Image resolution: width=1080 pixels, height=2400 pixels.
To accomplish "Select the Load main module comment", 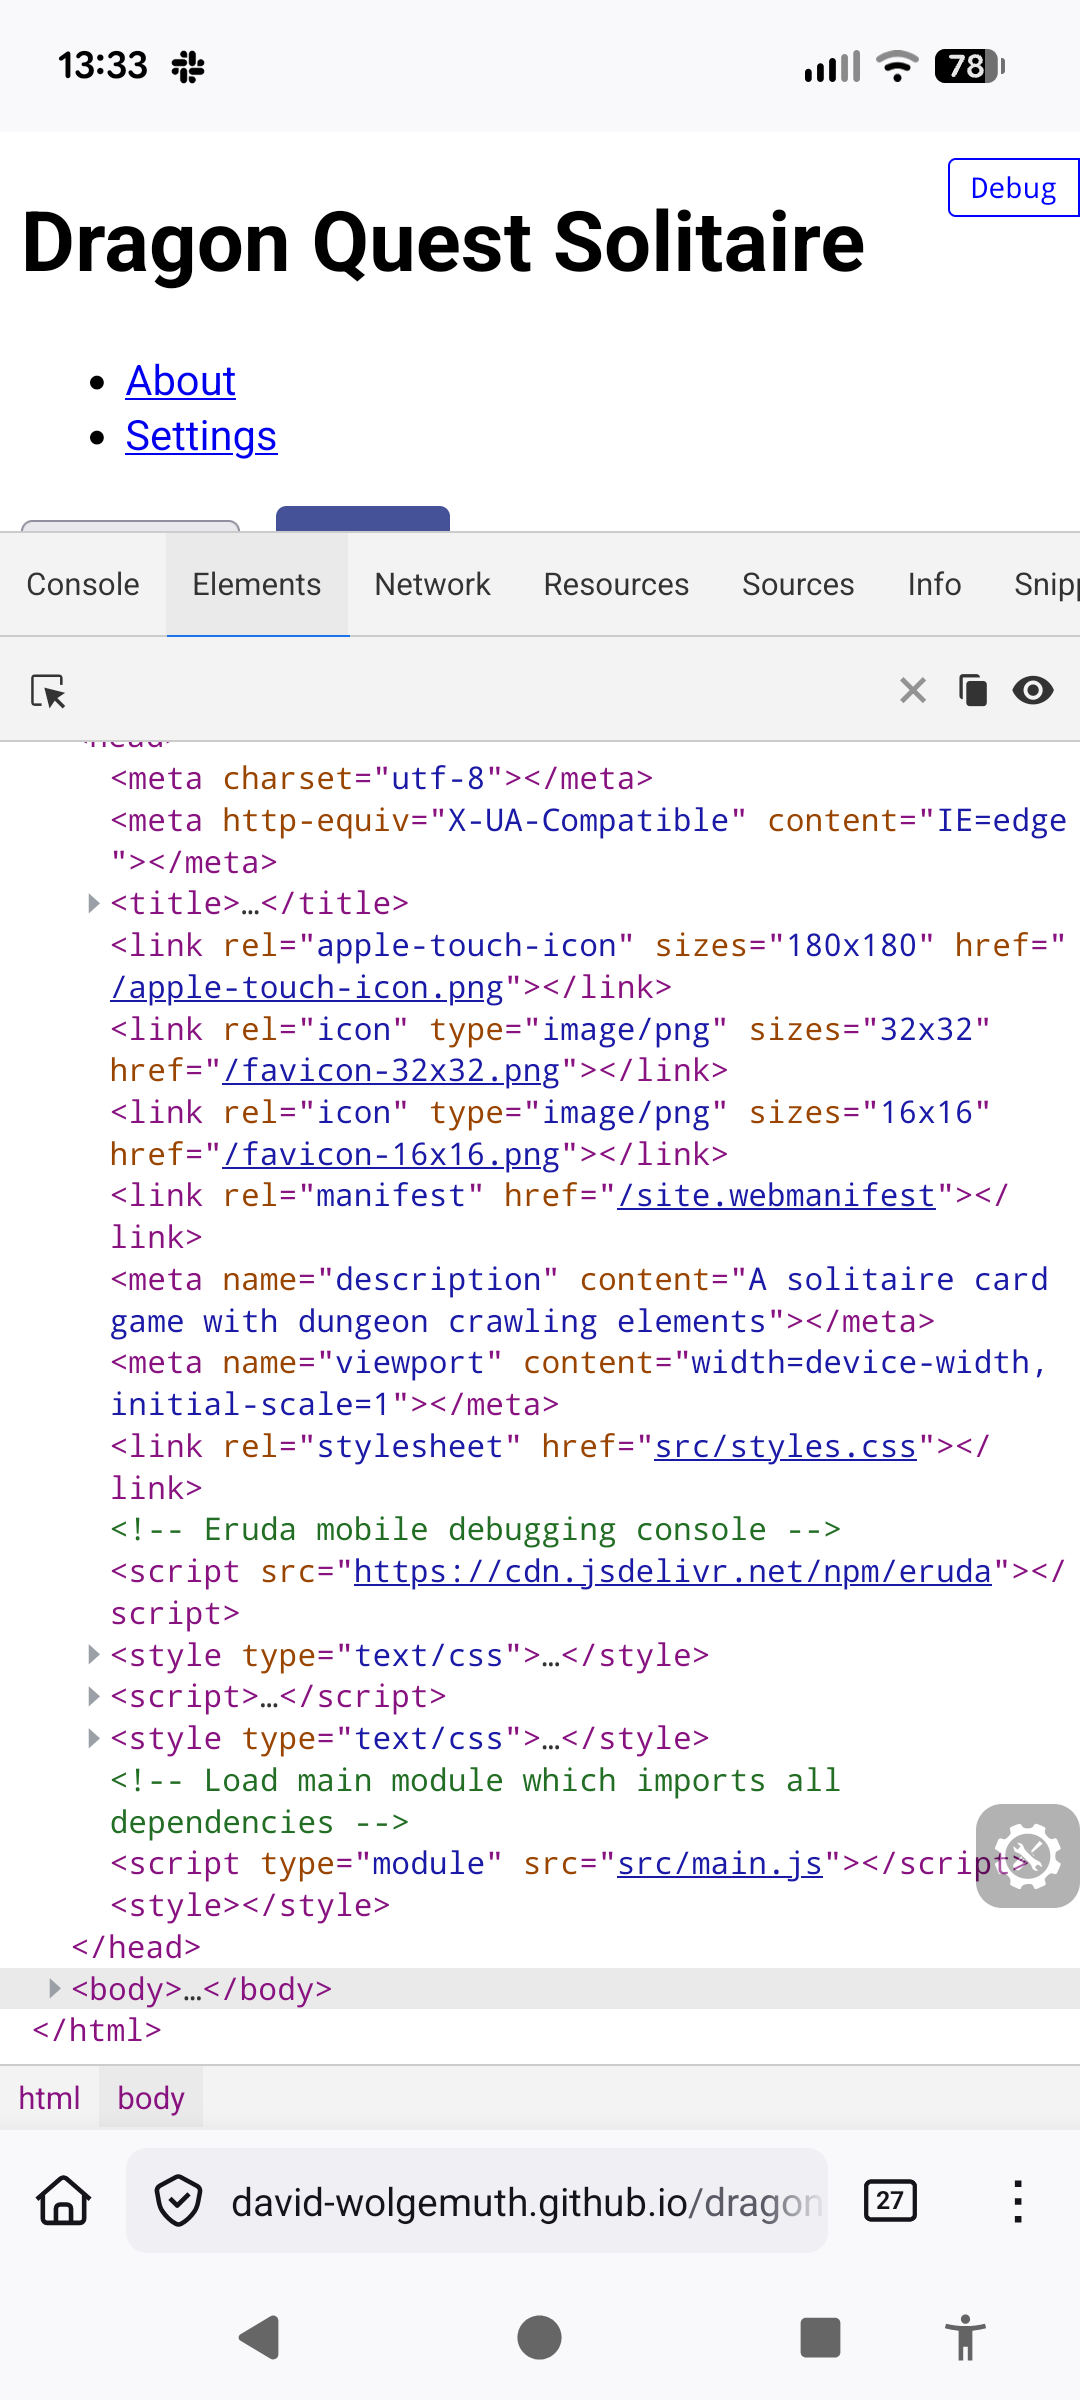I will pos(475,1801).
